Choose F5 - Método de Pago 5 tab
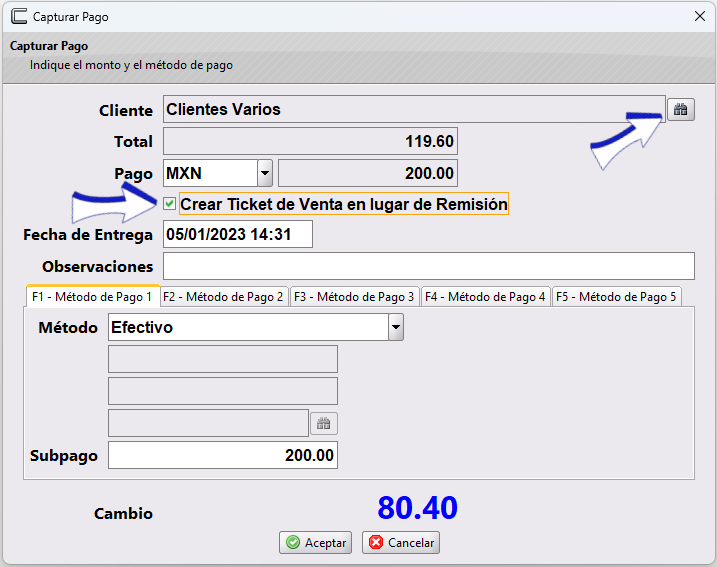717x567 pixels. [616, 297]
